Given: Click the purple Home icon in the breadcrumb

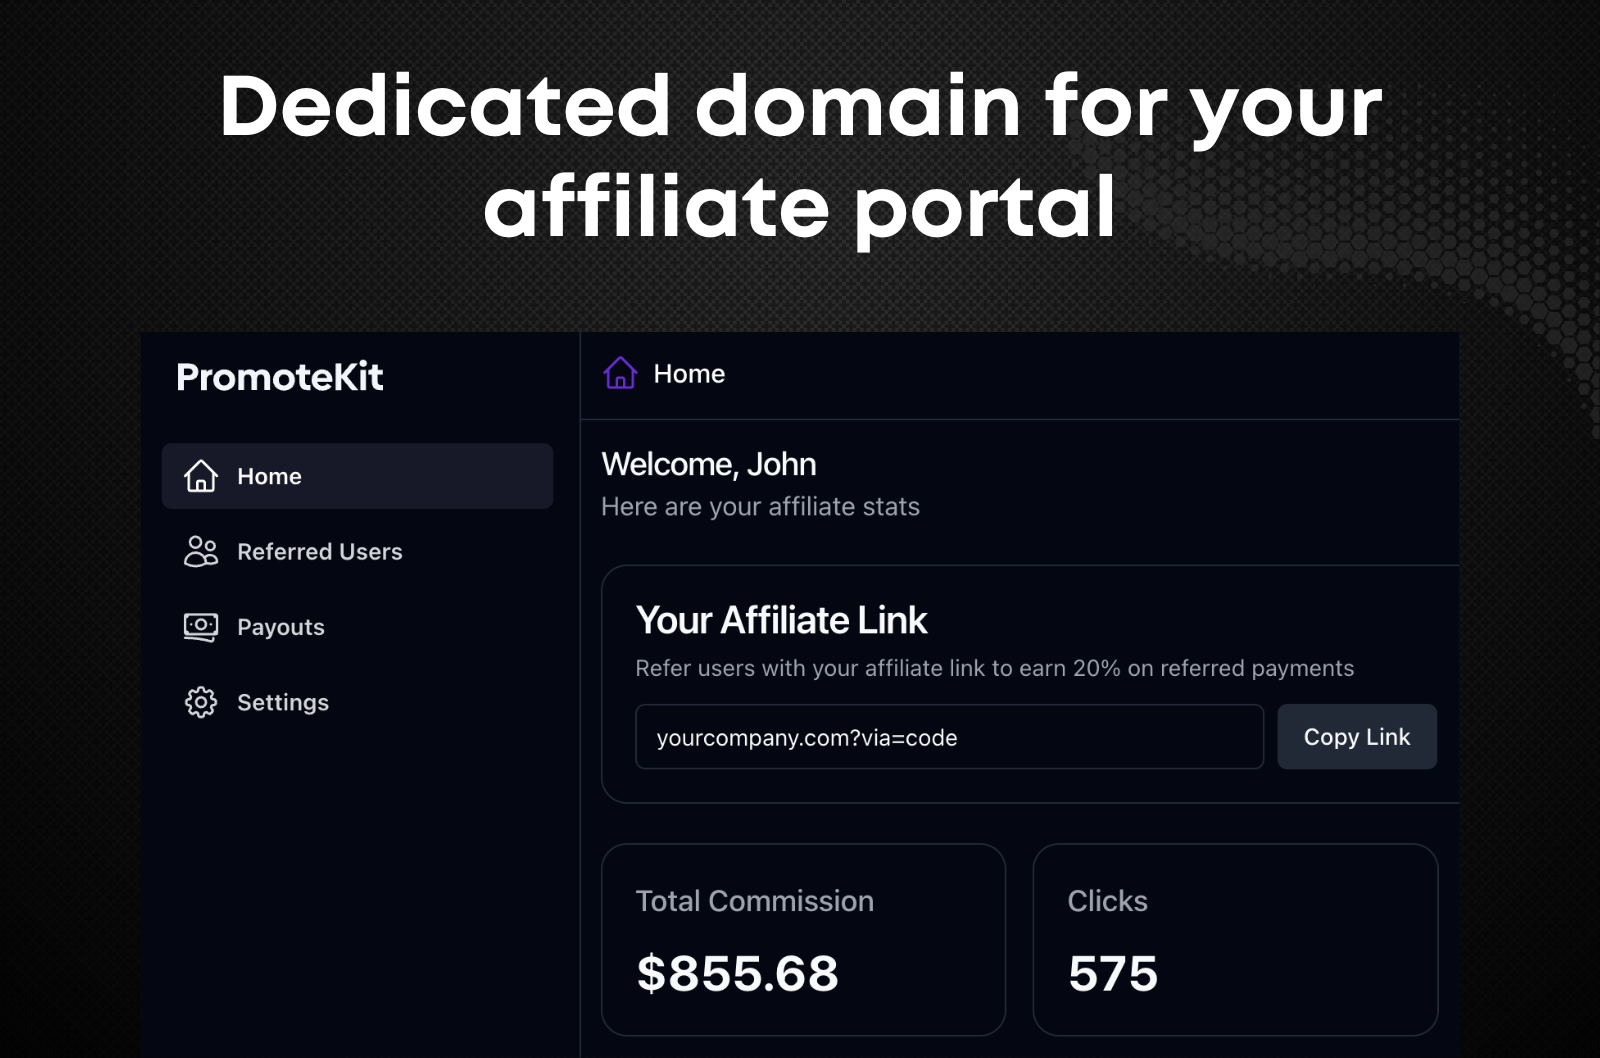Looking at the screenshot, I should coord(620,373).
